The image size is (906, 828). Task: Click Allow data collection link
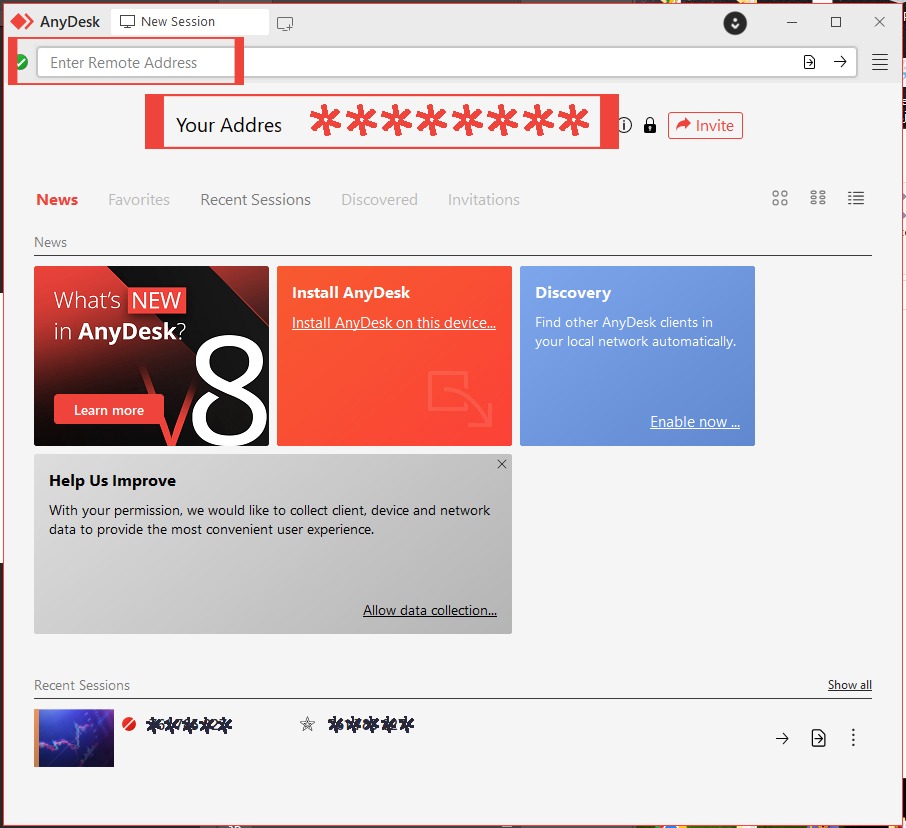[x=430, y=610]
